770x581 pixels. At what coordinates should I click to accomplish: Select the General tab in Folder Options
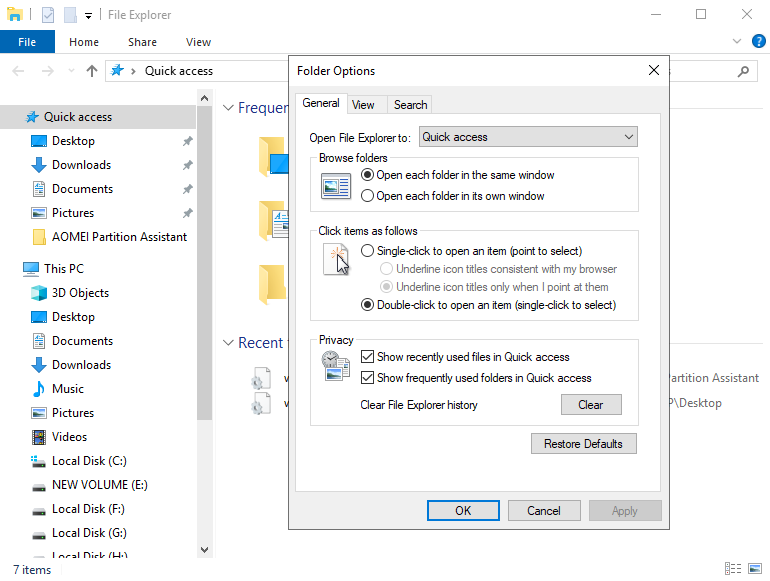pos(321,103)
